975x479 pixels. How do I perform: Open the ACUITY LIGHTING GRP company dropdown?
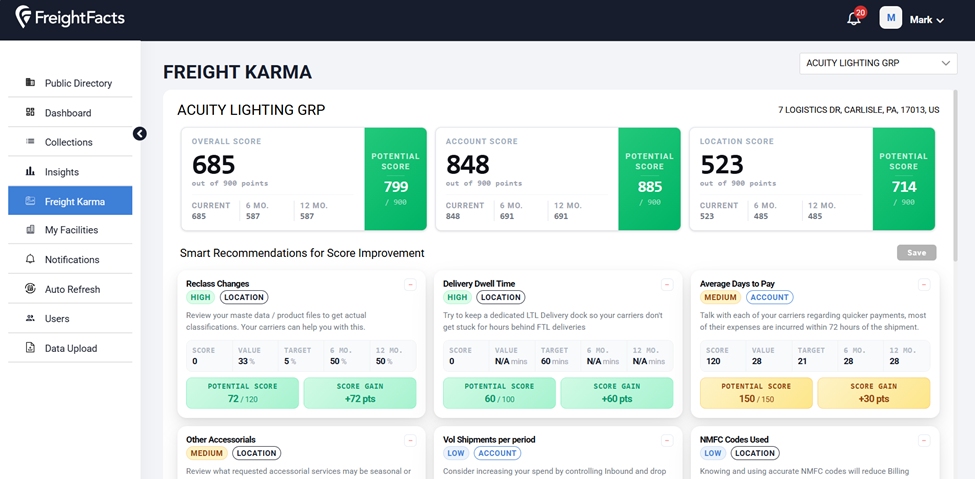[x=878, y=63]
